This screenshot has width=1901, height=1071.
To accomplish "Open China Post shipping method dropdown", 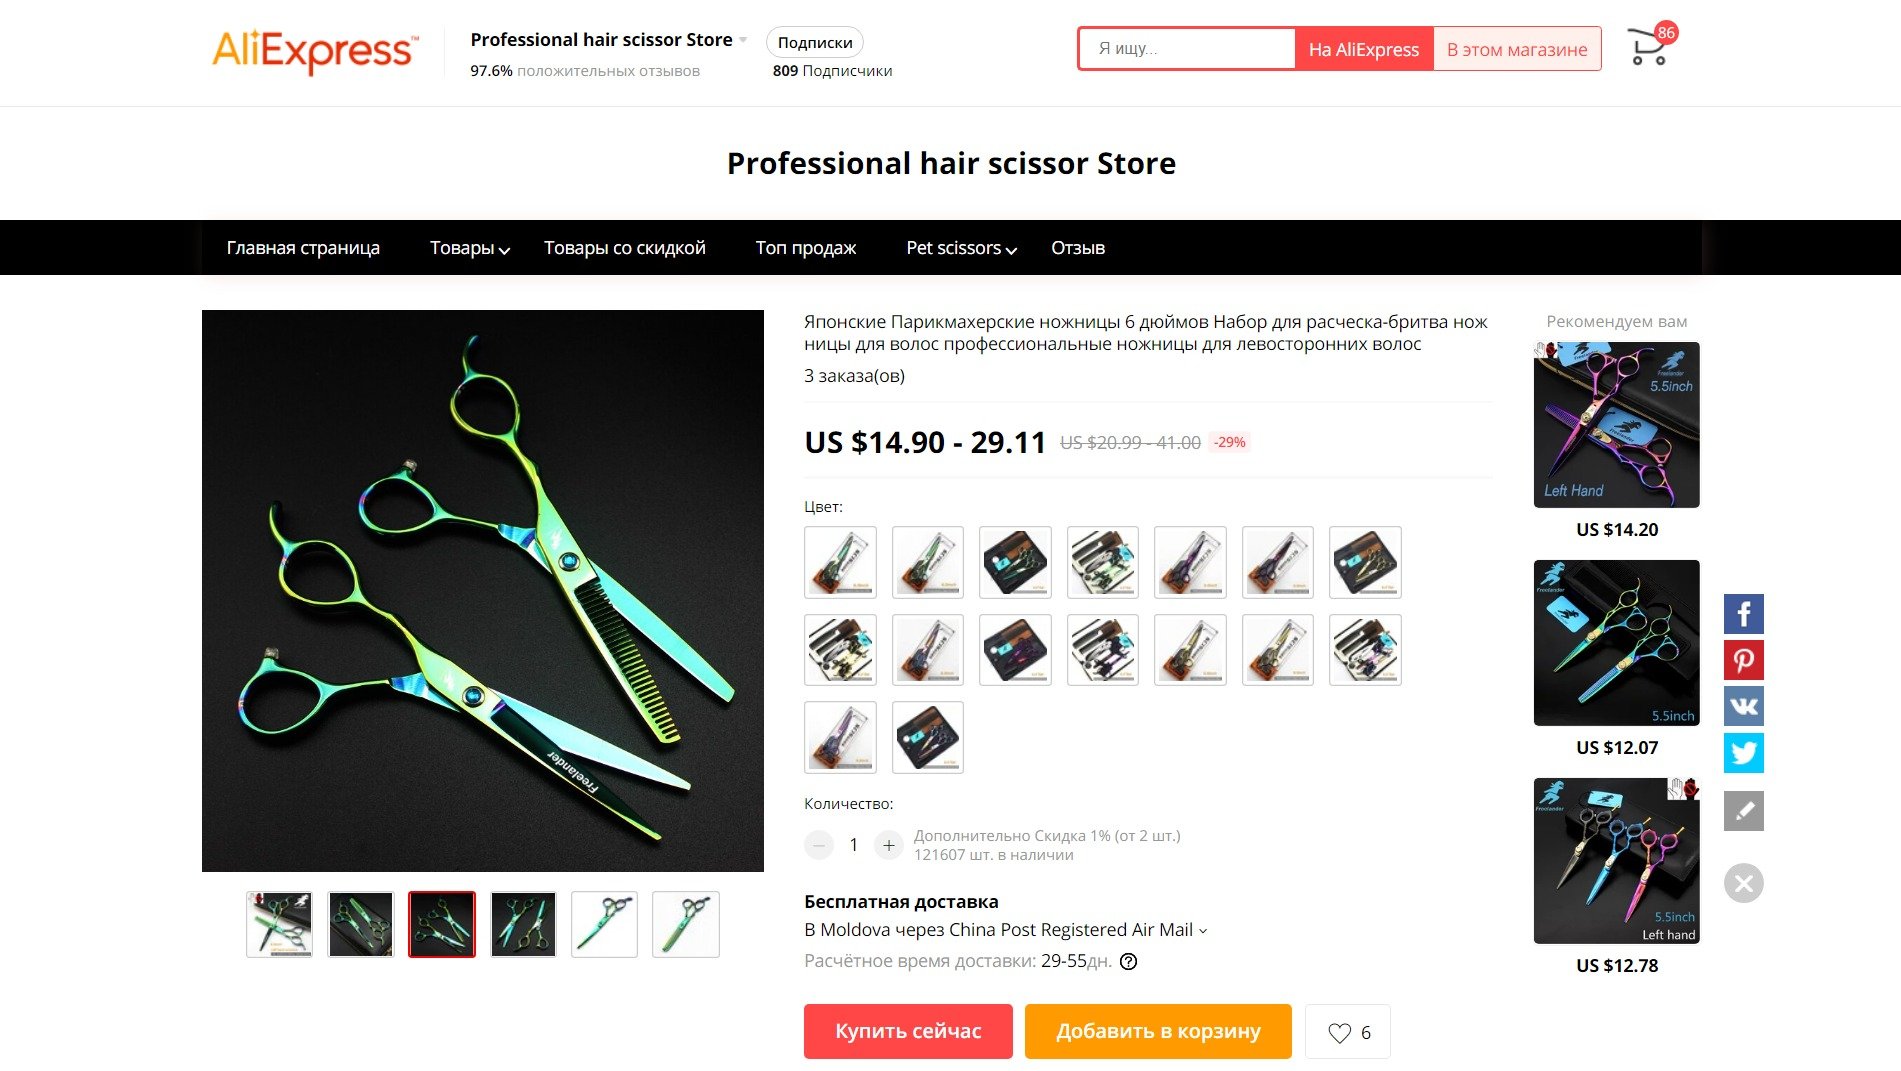I will click(1006, 930).
